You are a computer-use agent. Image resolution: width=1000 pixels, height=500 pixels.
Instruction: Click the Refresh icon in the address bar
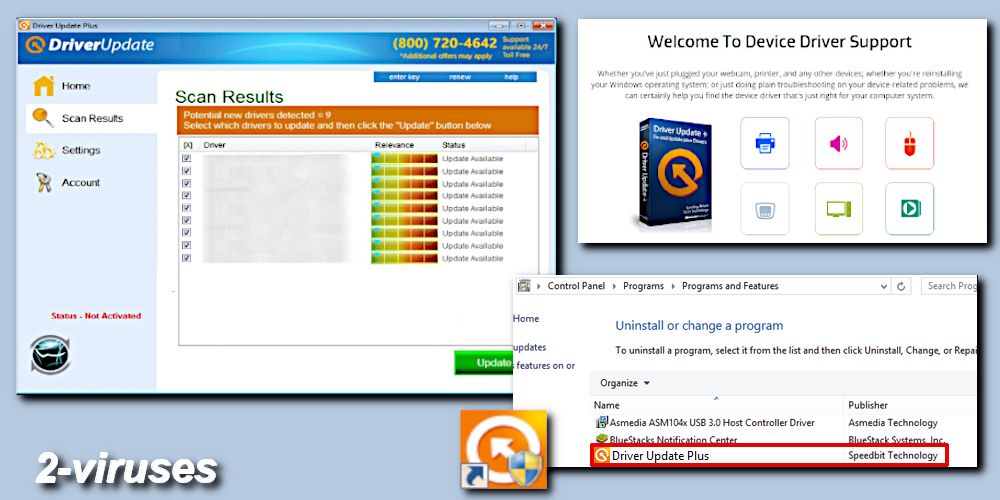pos(903,286)
